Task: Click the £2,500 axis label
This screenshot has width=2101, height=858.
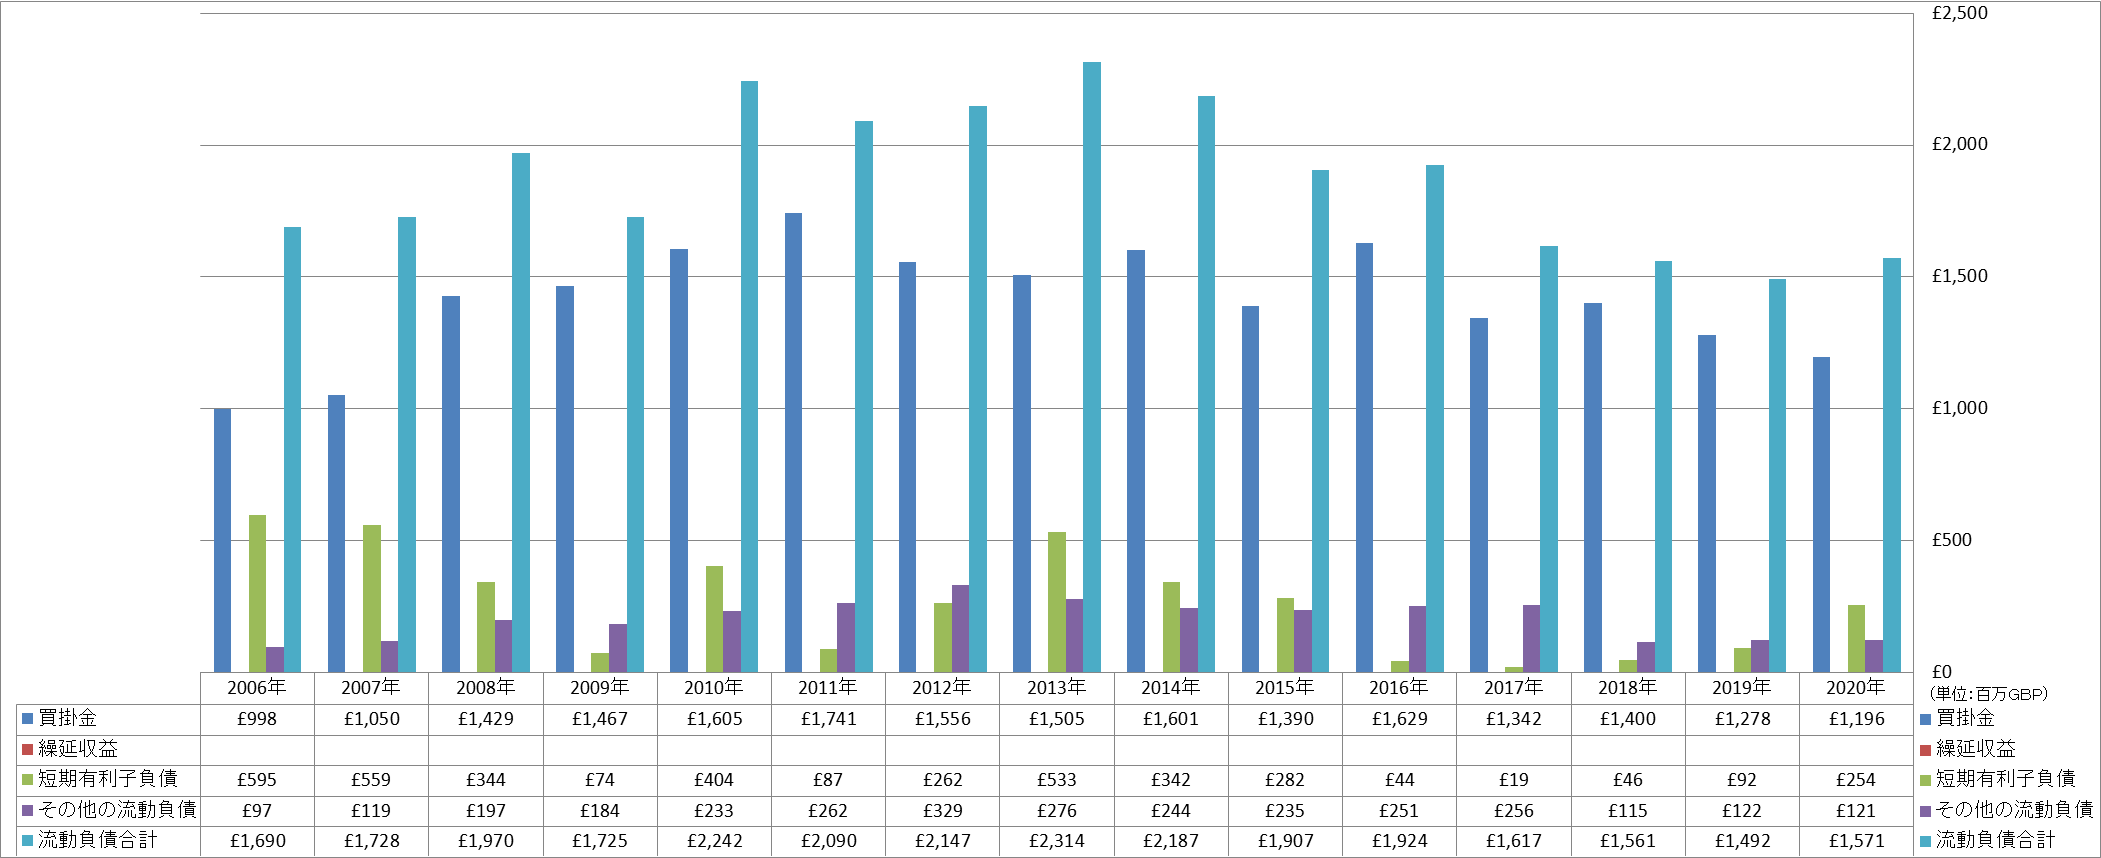Action: [x=1960, y=13]
